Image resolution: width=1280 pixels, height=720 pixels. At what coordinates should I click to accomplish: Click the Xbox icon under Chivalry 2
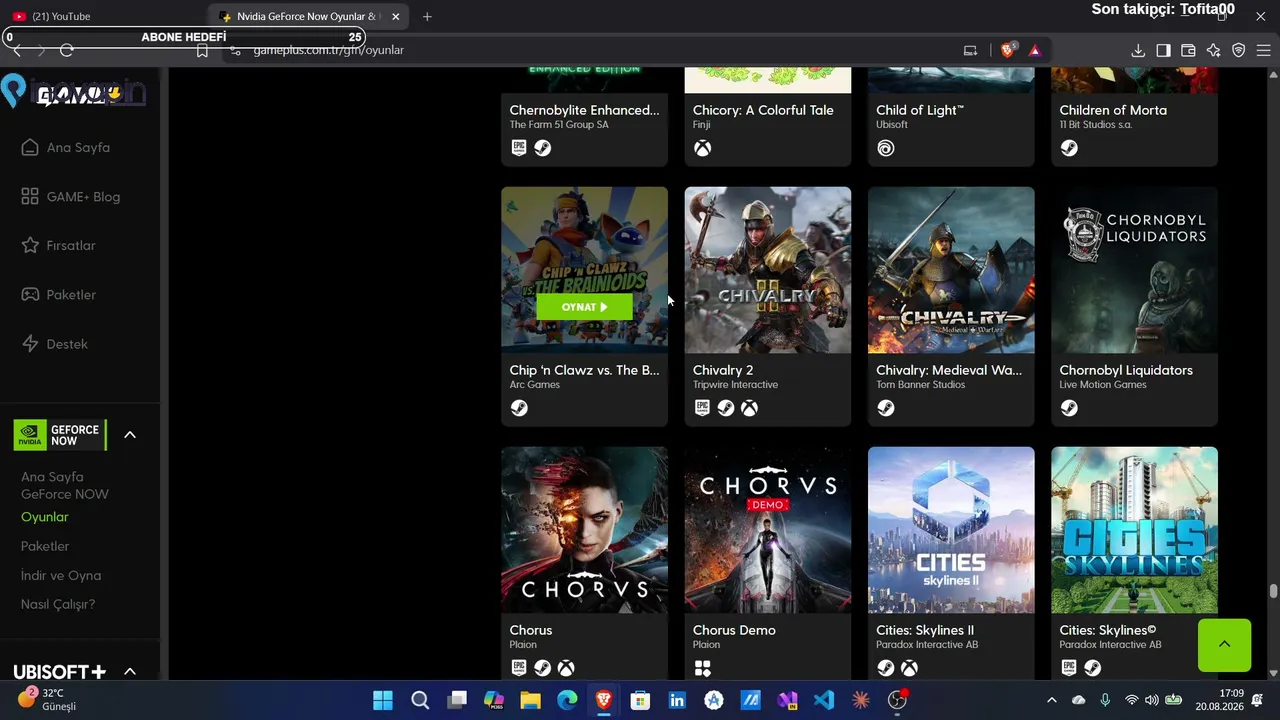(749, 408)
